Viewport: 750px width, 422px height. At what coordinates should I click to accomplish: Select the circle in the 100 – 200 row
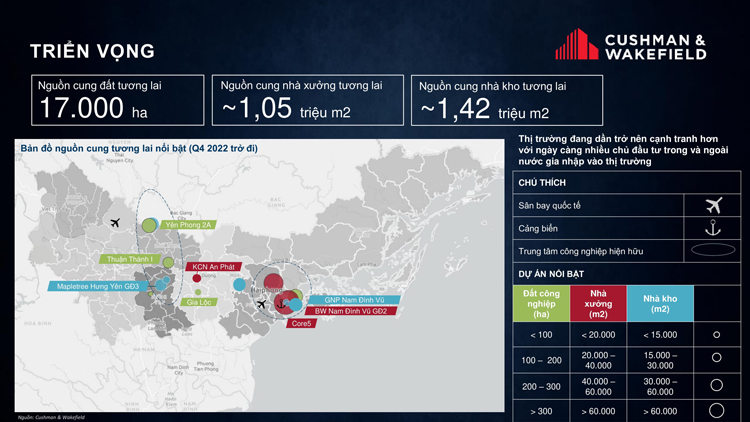click(716, 358)
